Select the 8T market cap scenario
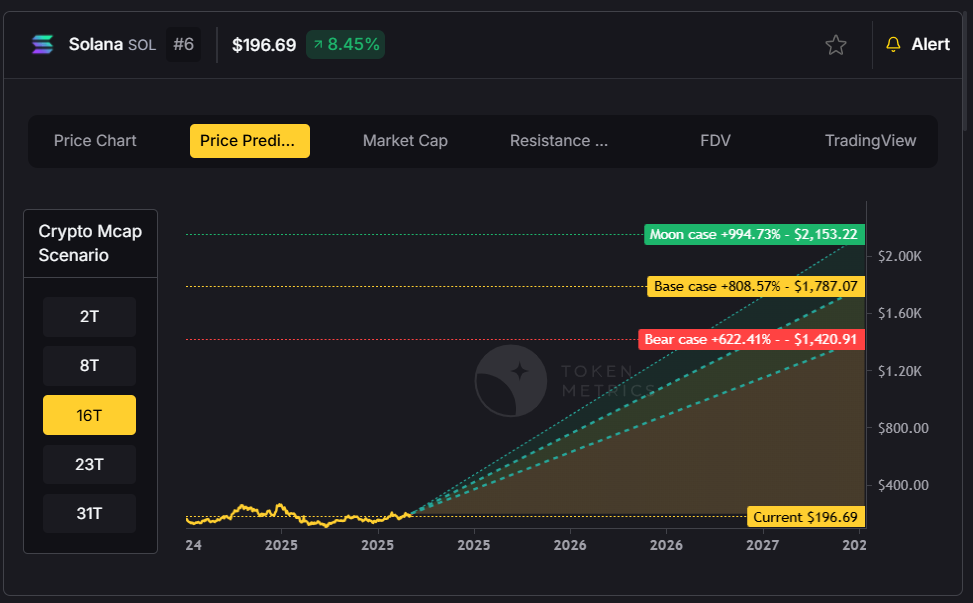The height and width of the screenshot is (603, 973). (x=89, y=365)
